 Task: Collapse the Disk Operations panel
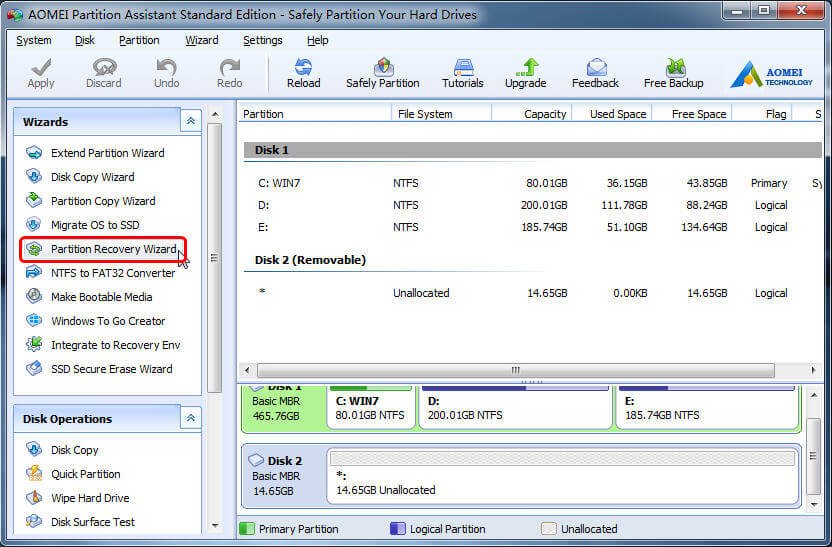pos(190,419)
